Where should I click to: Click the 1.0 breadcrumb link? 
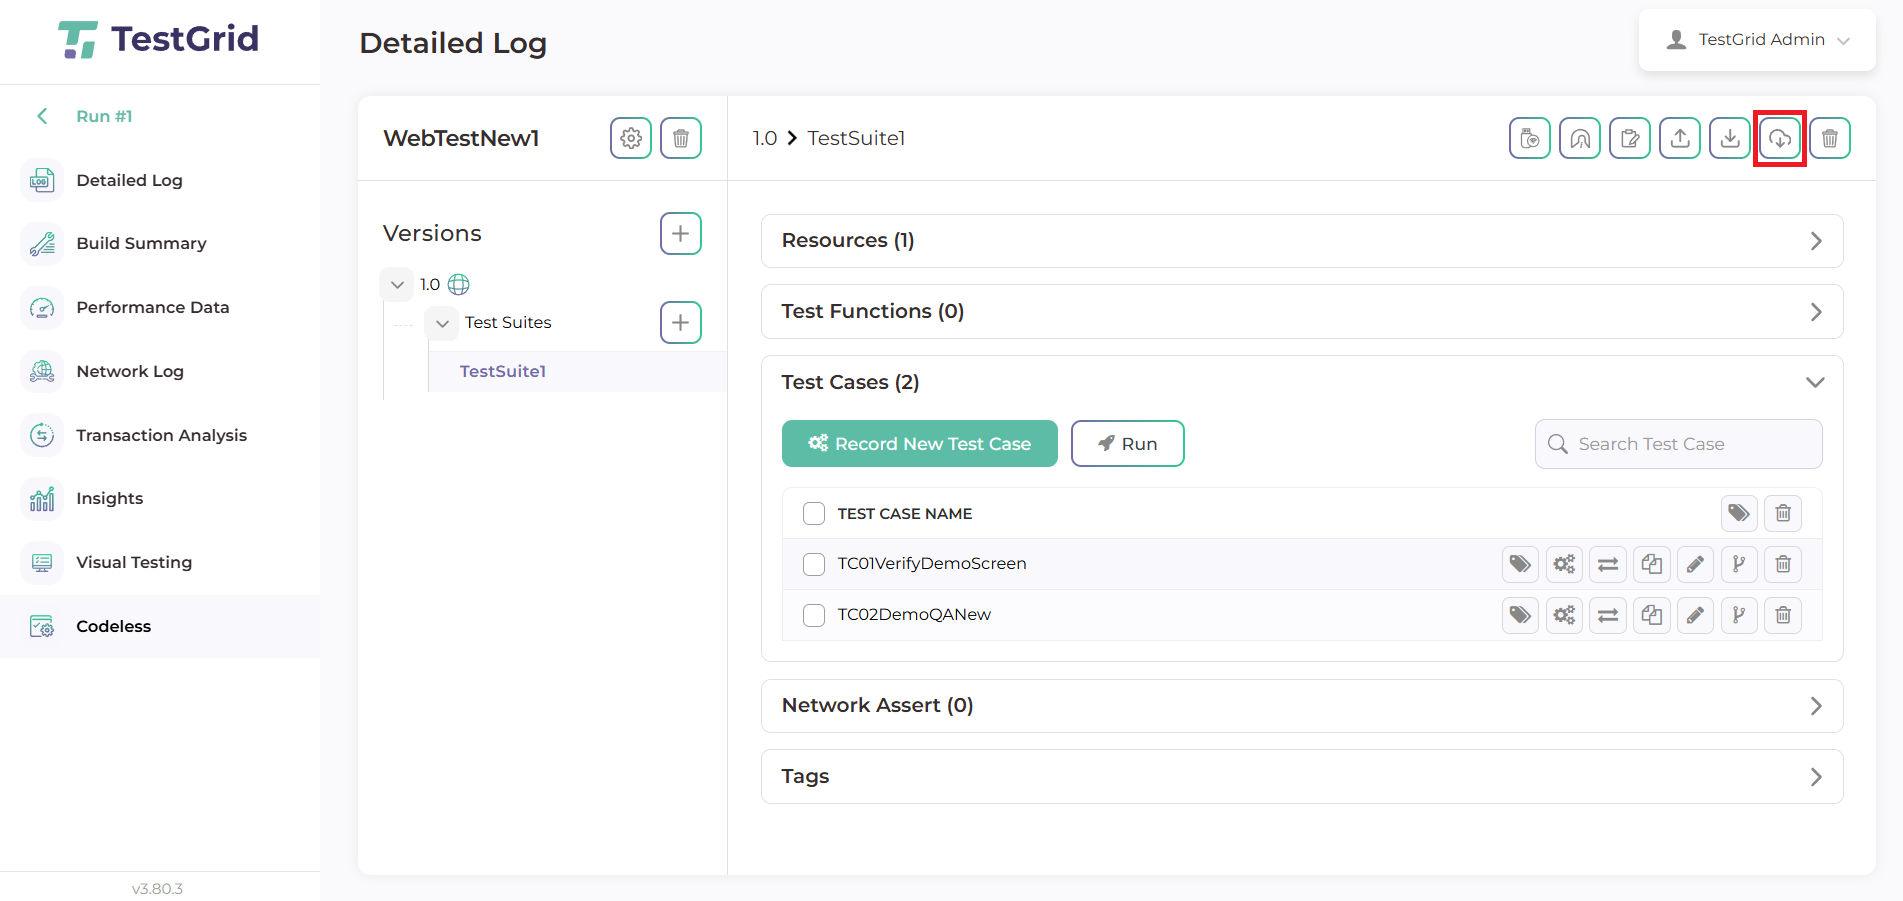(765, 138)
